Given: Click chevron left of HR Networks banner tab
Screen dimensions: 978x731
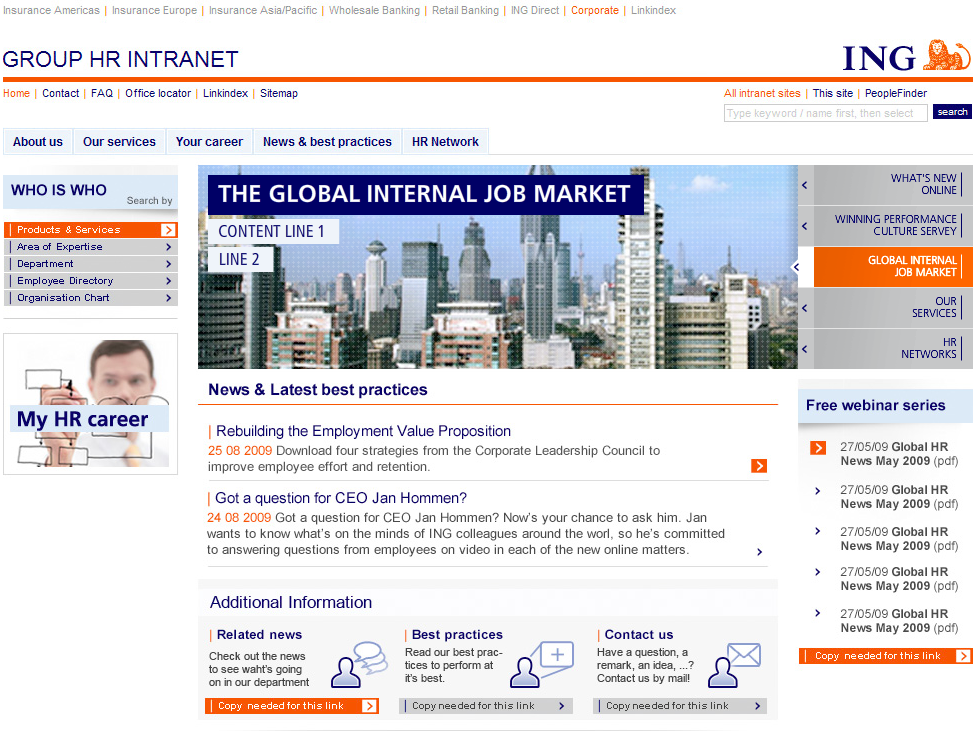Looking at the screenshot, I should pyautogui.click(x=805, y=349).
